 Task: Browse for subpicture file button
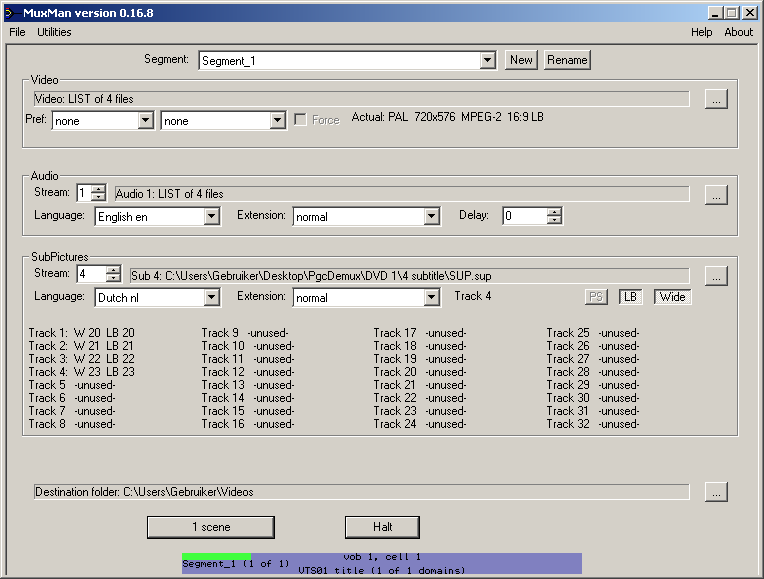coord(716,276)
